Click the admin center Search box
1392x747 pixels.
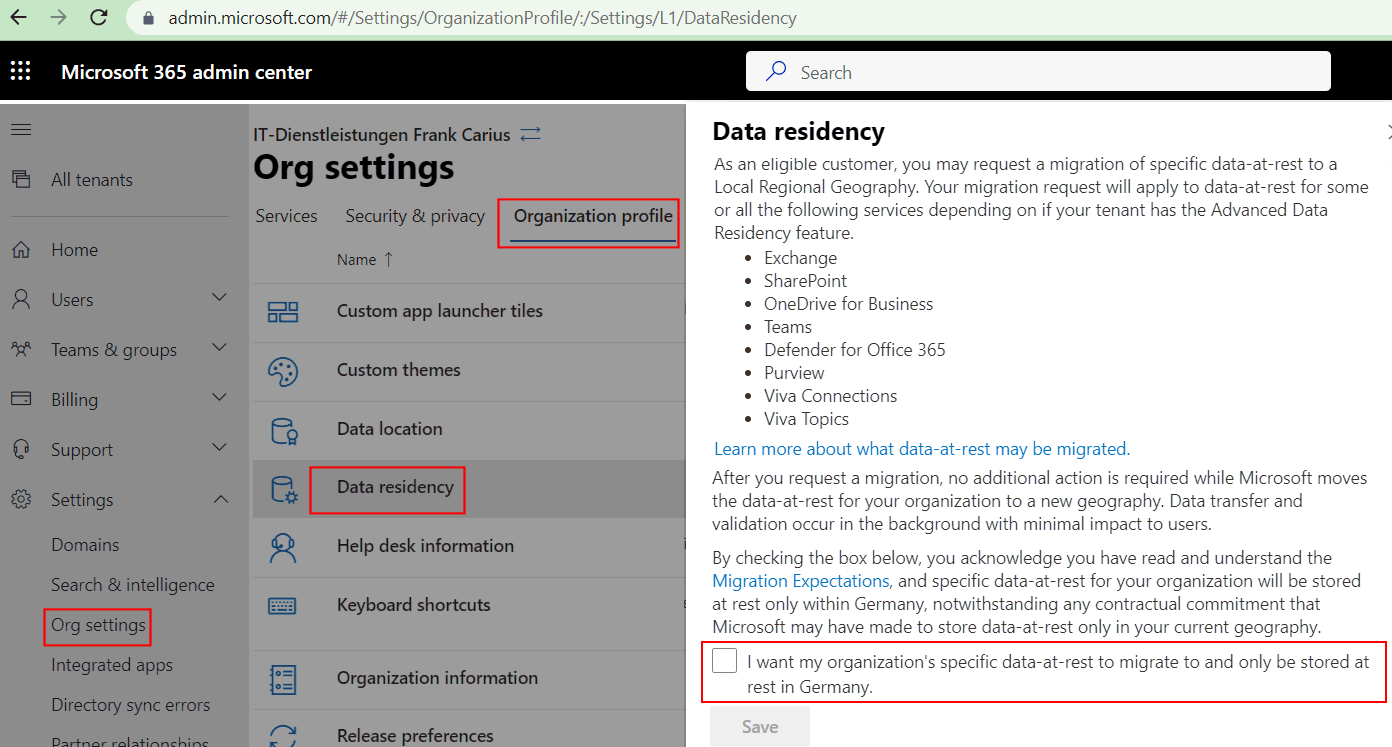(1038, 72)
